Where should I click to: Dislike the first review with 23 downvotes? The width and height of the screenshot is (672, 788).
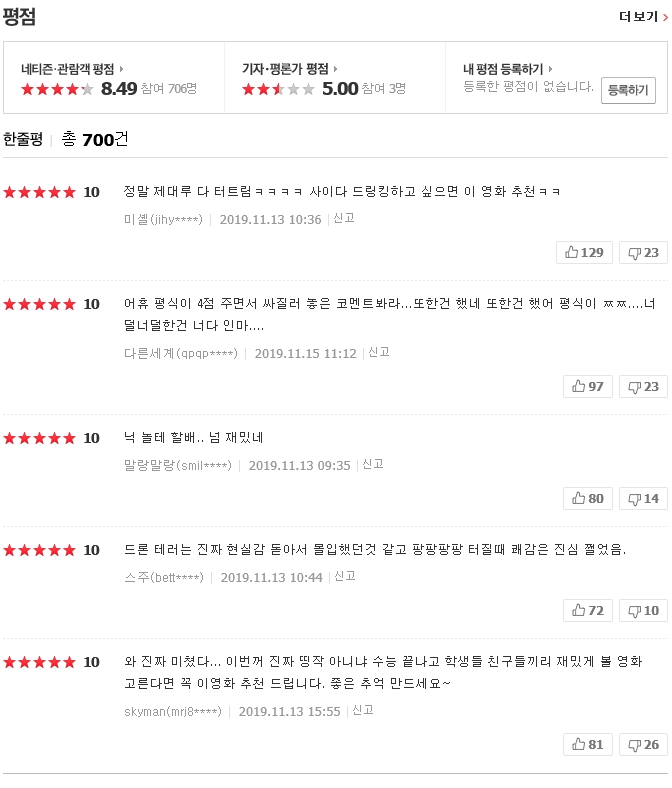click(643, 252)
